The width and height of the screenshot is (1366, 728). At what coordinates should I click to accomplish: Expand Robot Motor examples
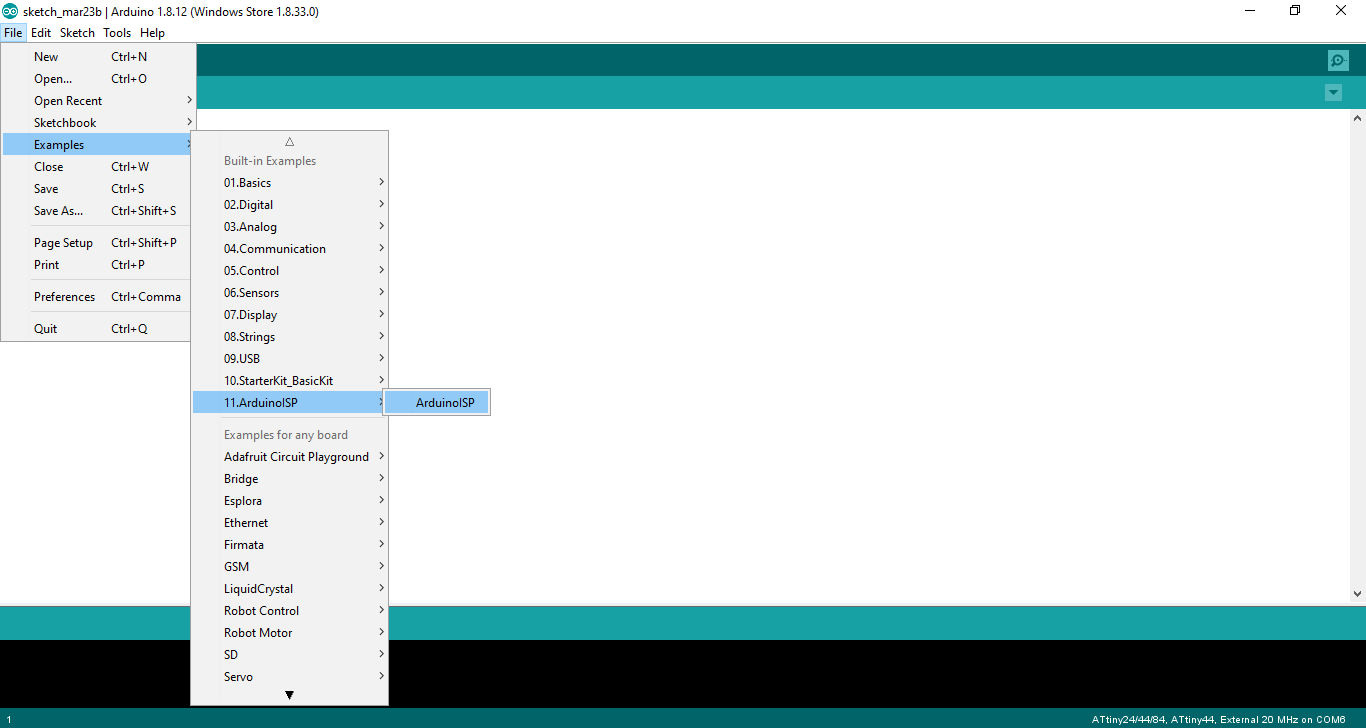tap(290, 633)
